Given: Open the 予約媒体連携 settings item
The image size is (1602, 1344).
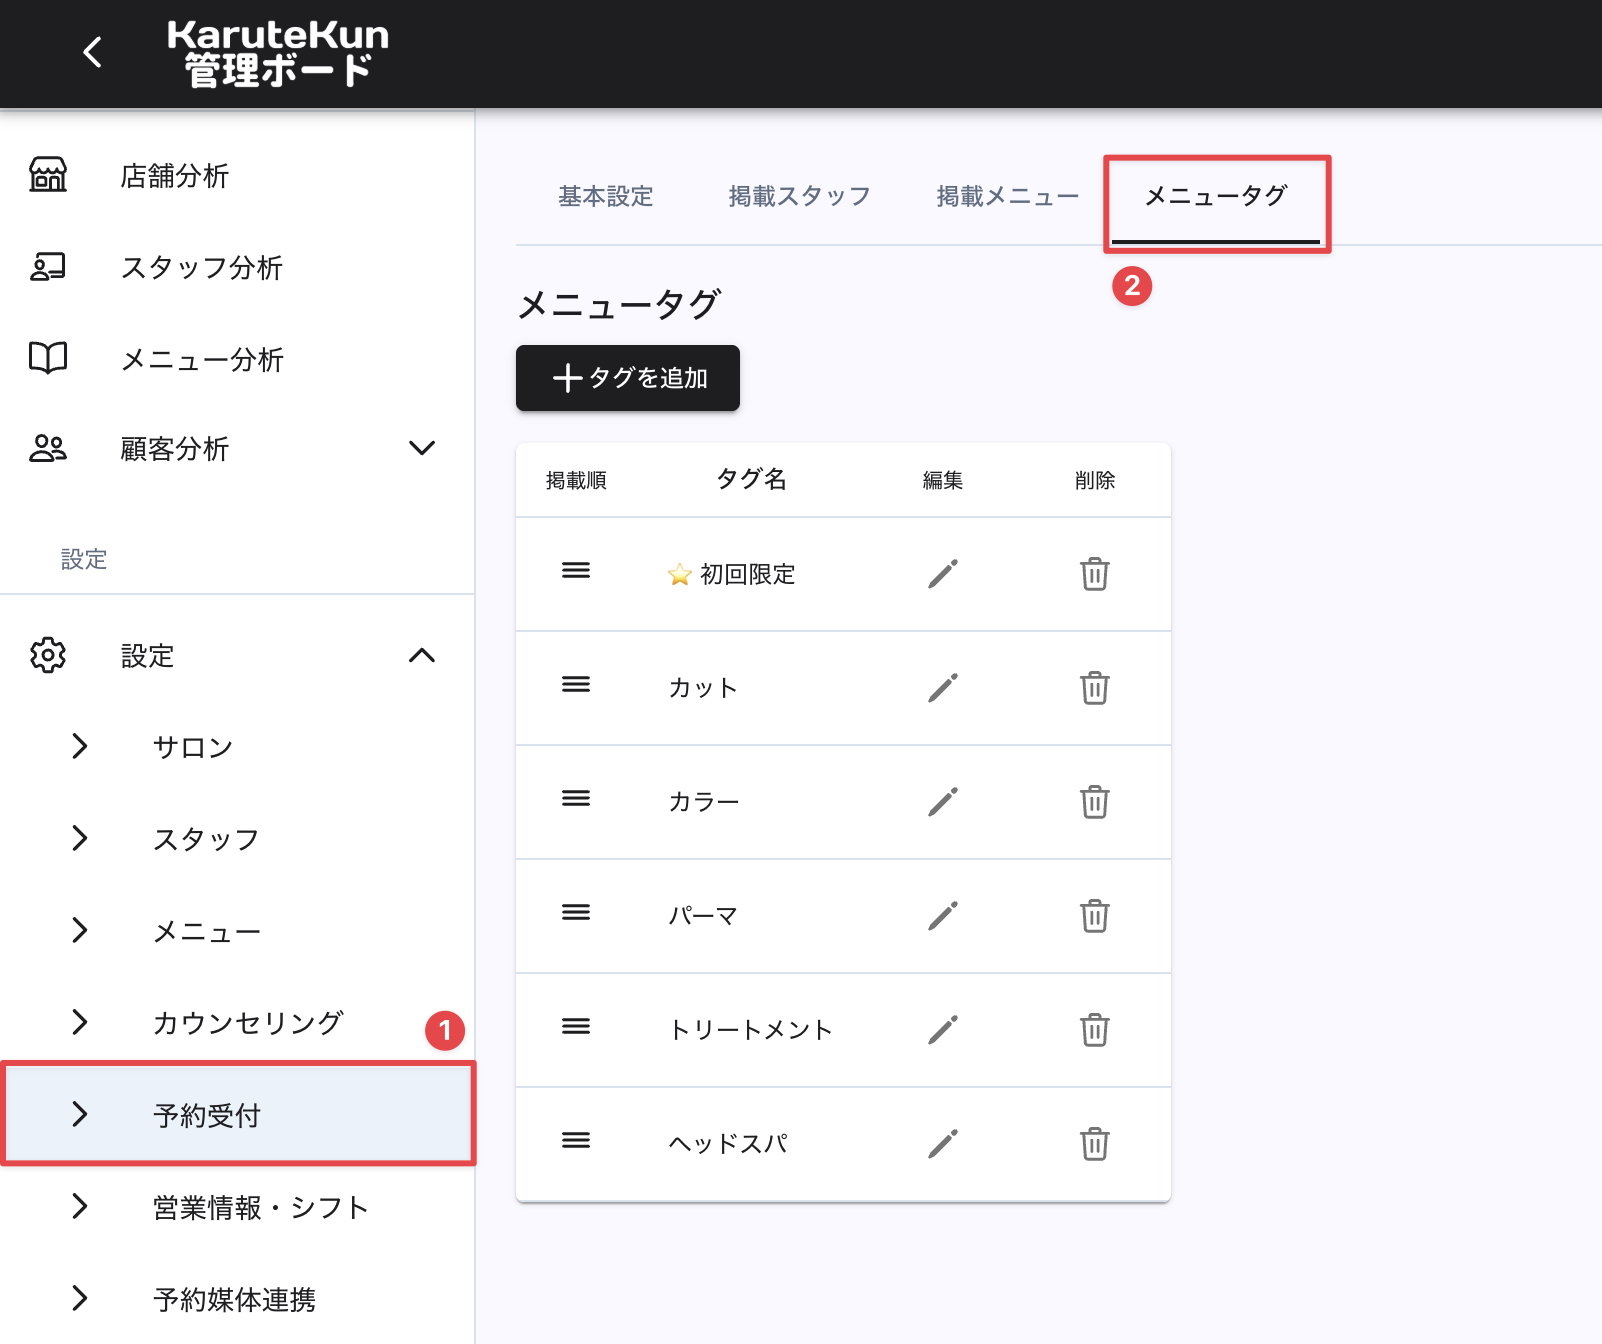Looking at the screenshot, I should [237, 1298].
